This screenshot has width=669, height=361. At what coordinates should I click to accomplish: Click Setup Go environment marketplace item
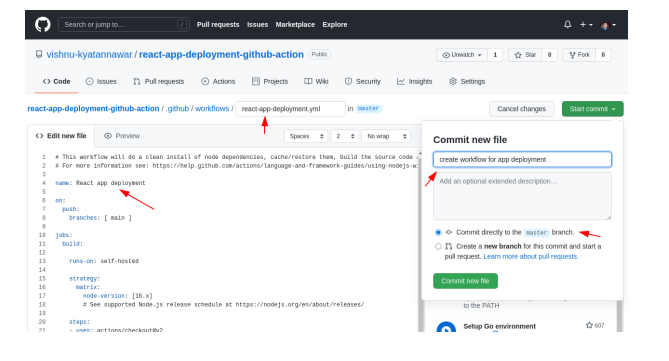point(500,326)
